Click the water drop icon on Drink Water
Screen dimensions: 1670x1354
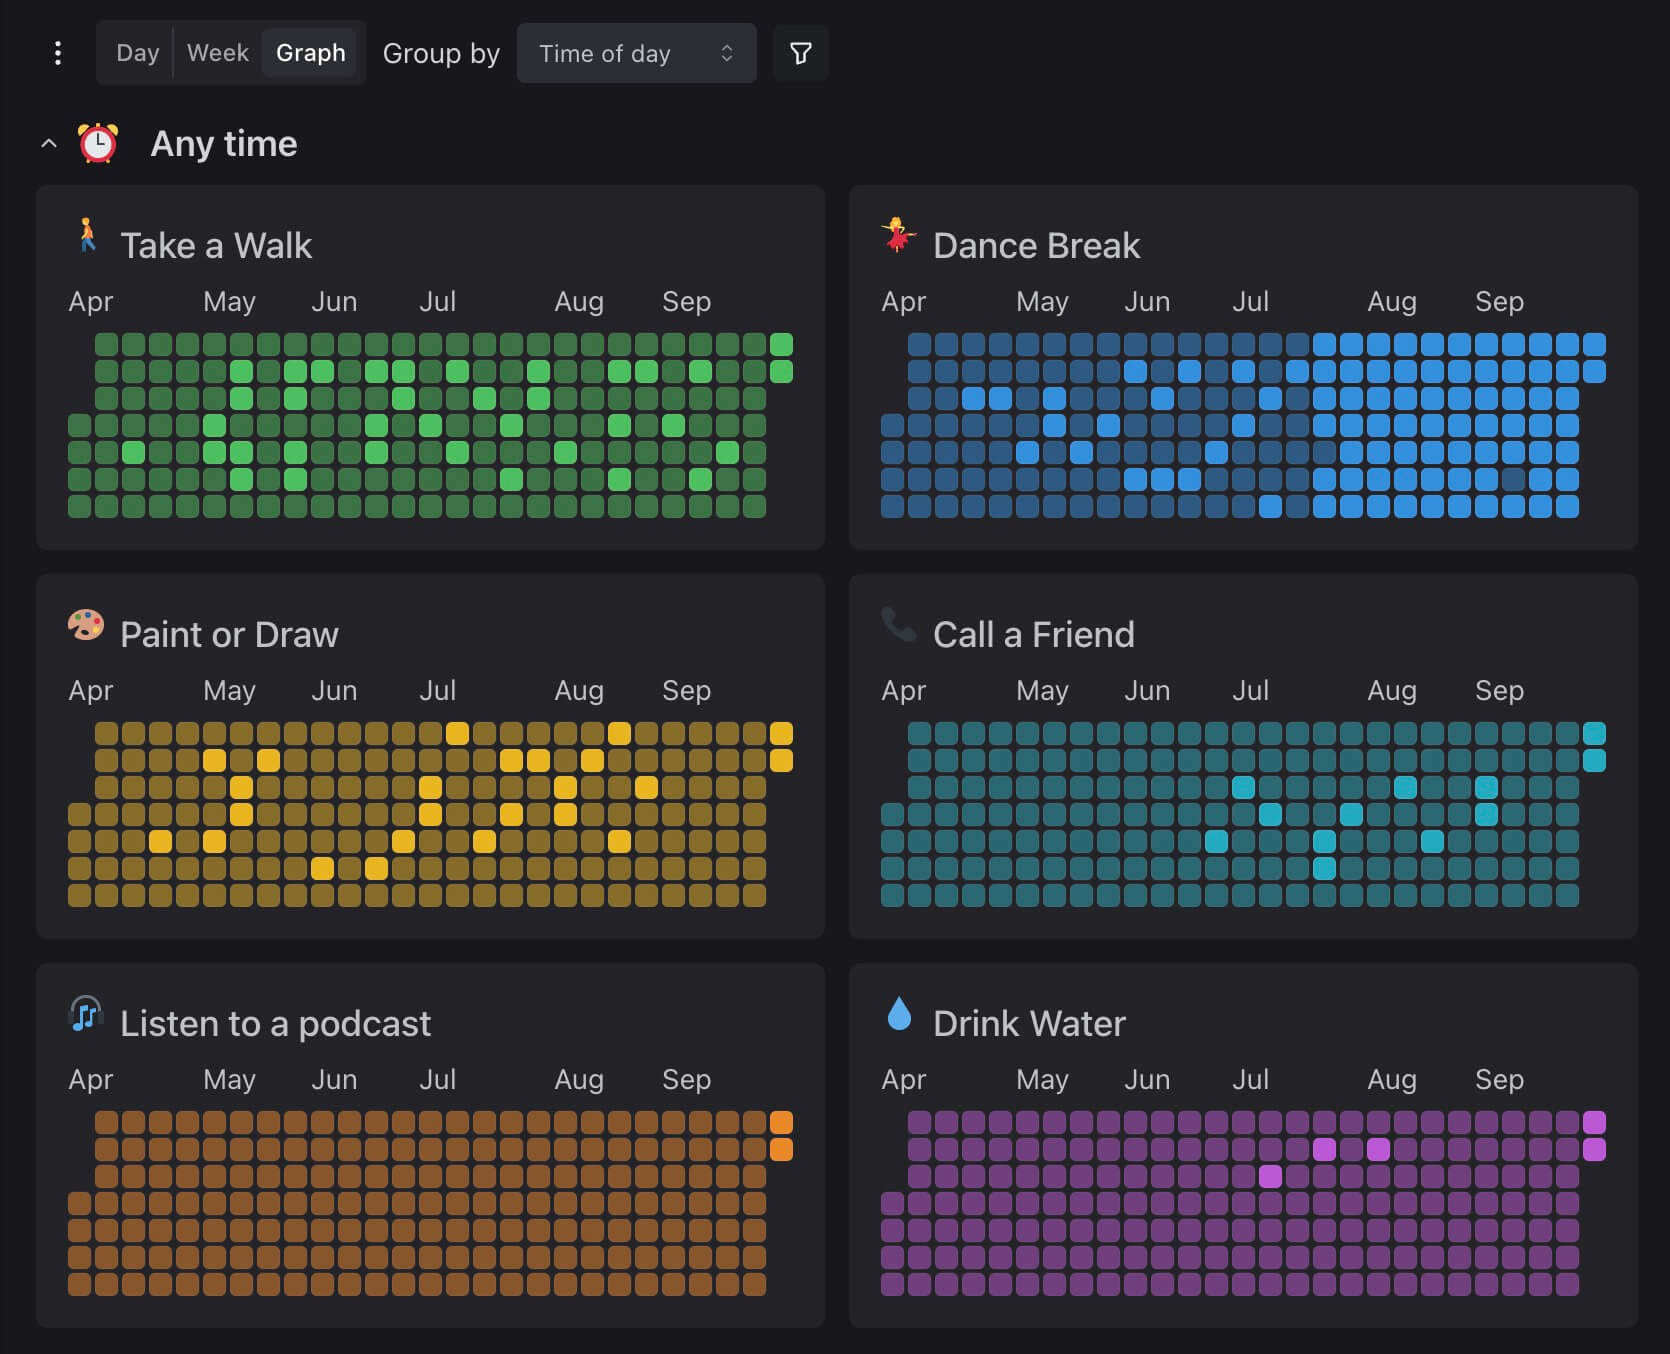[898, 1014]
